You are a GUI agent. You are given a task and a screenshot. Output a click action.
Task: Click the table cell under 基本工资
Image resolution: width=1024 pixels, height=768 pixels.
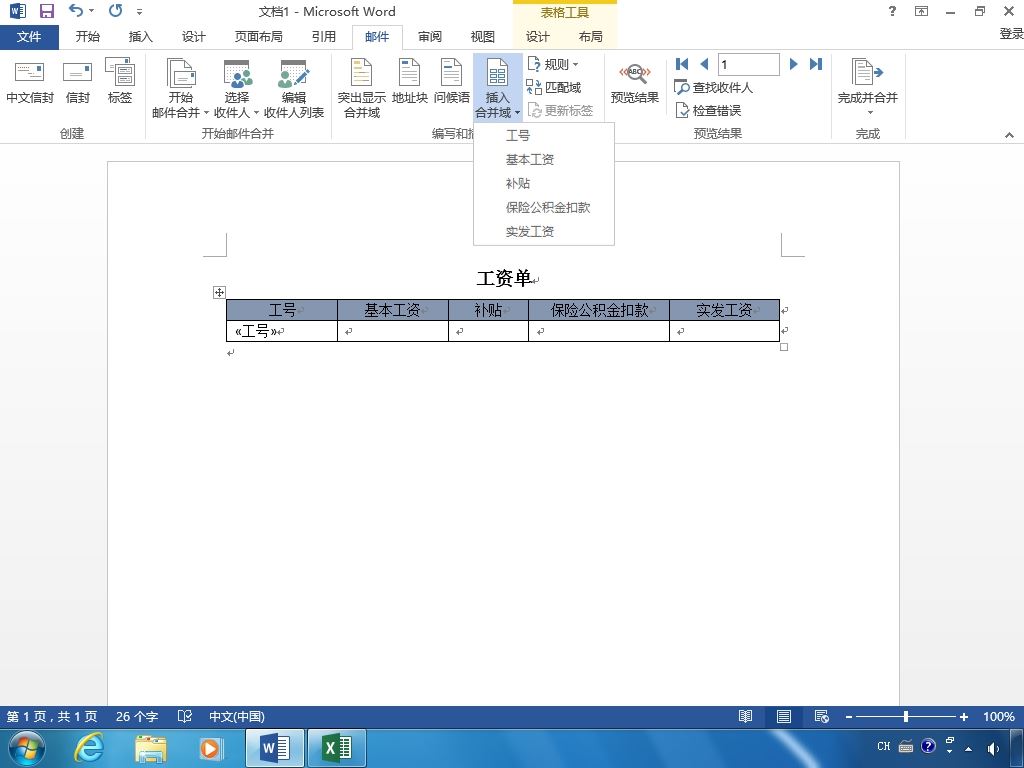click(x=392, y=331)
